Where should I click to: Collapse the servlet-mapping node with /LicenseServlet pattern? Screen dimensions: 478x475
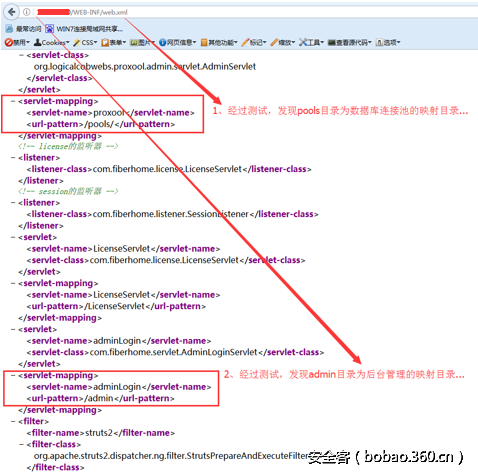tap(13, 283)
